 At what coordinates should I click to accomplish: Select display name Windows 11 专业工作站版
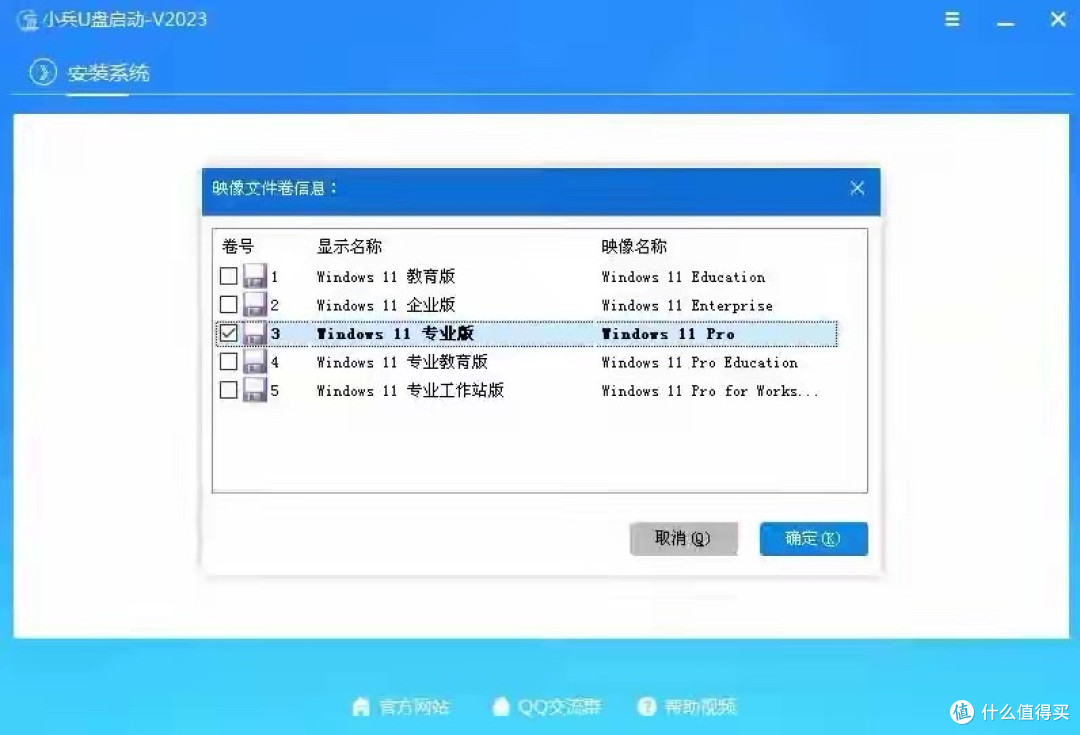pyautogui.click(x=411, y=391)
